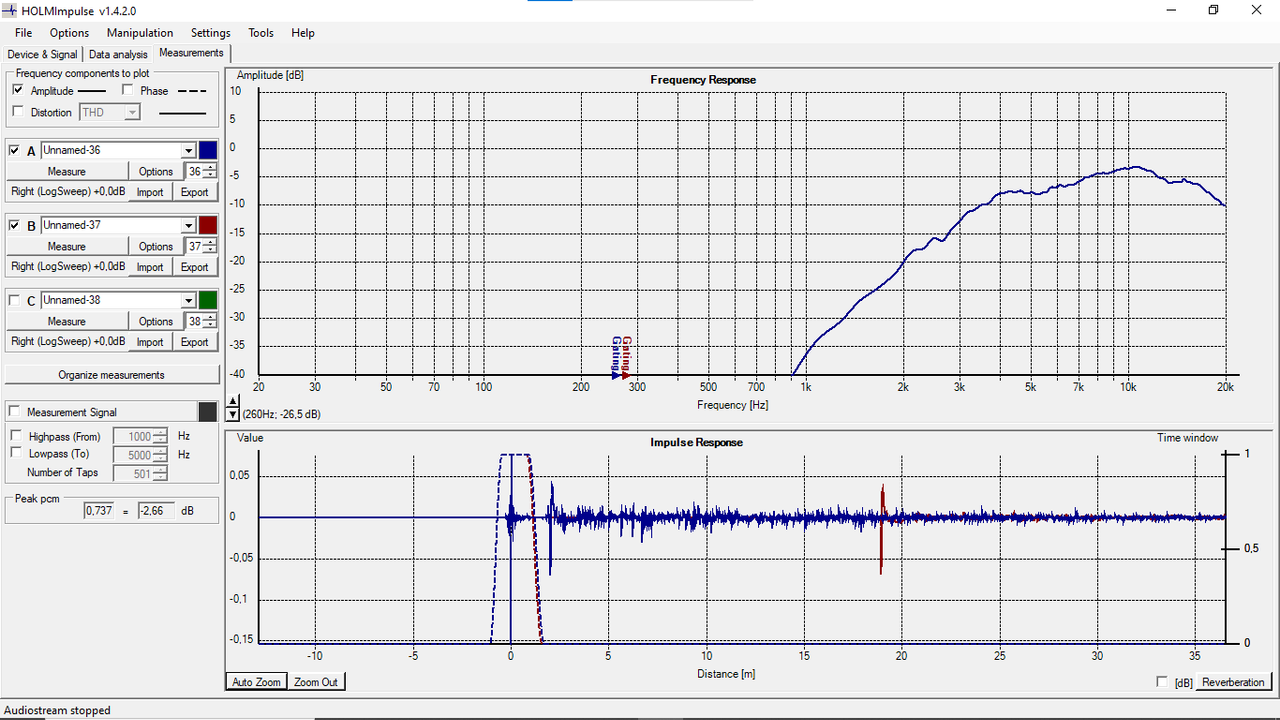
Task: Open the gray Measurement Signal color swatch
Action: pyautogui.click(x=208, y=412)
